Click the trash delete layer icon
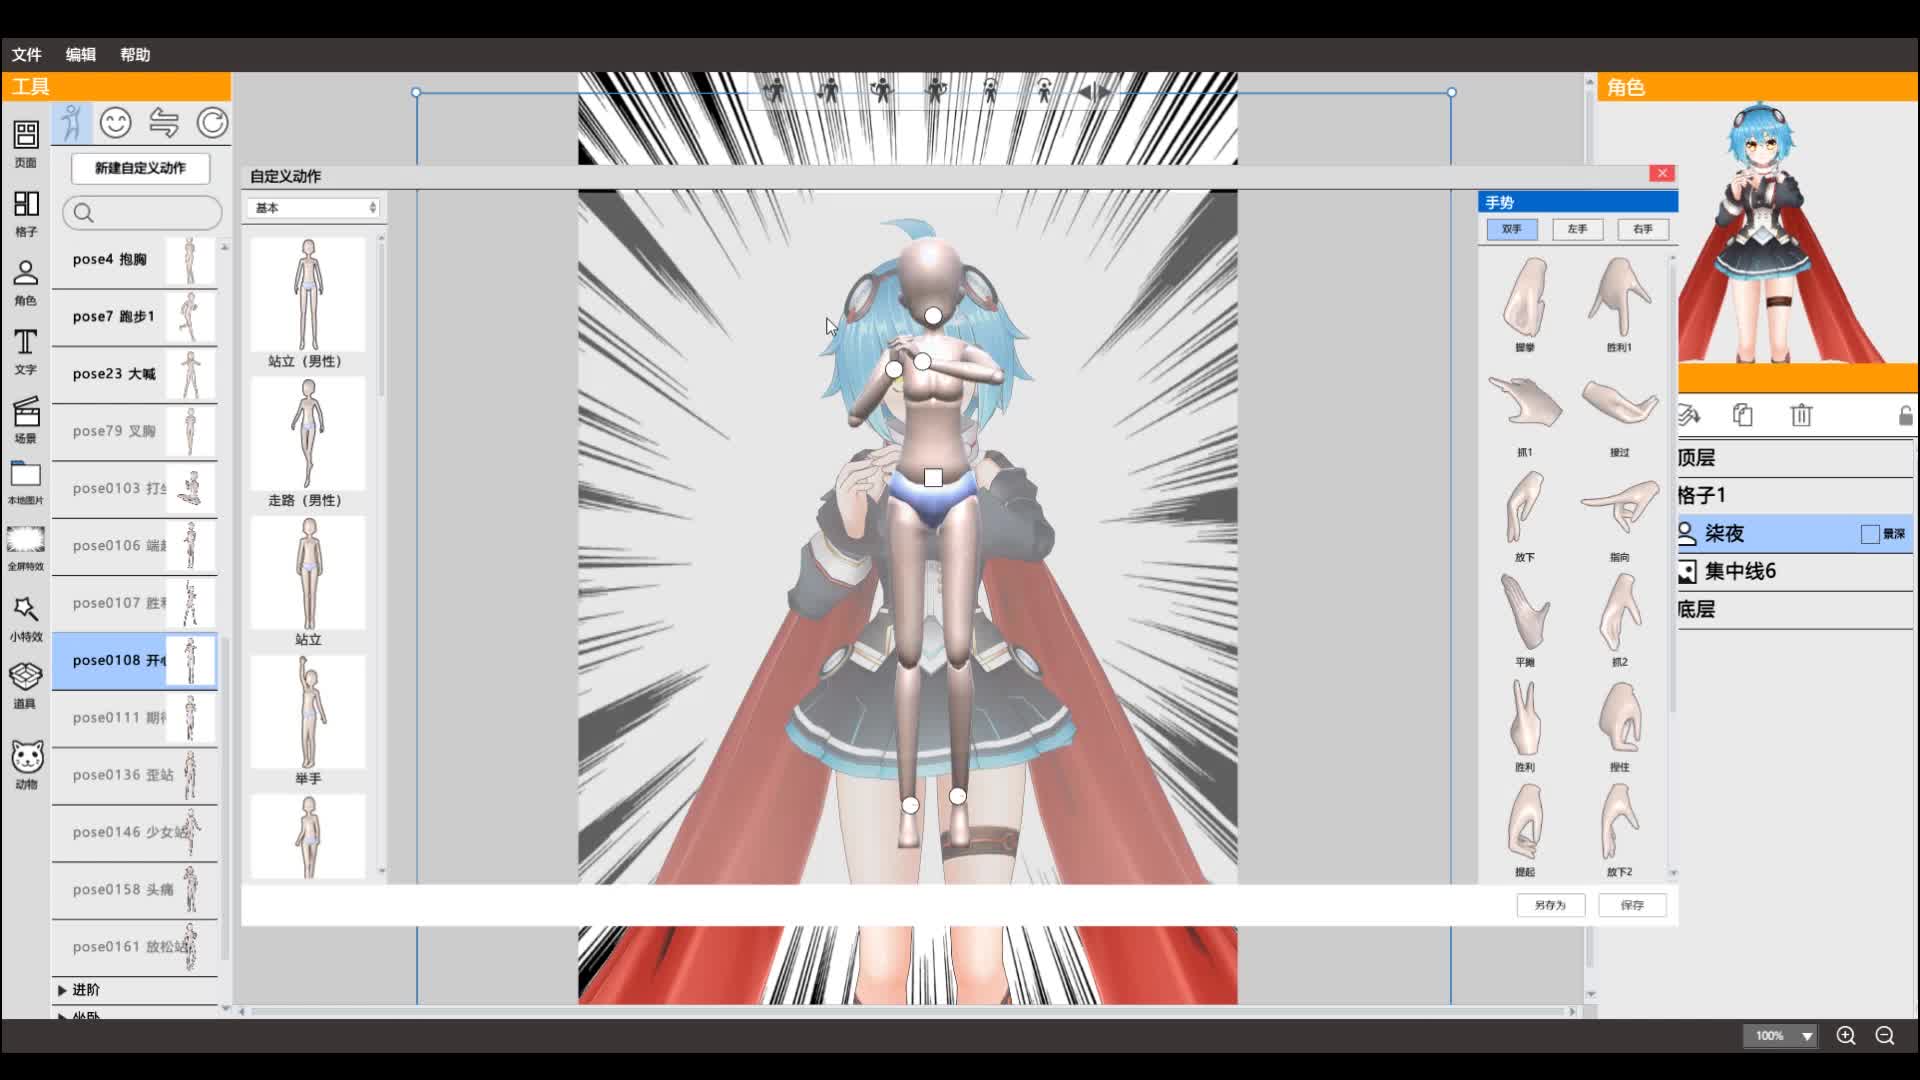1920x1080 pixels. click(1801, 415)
